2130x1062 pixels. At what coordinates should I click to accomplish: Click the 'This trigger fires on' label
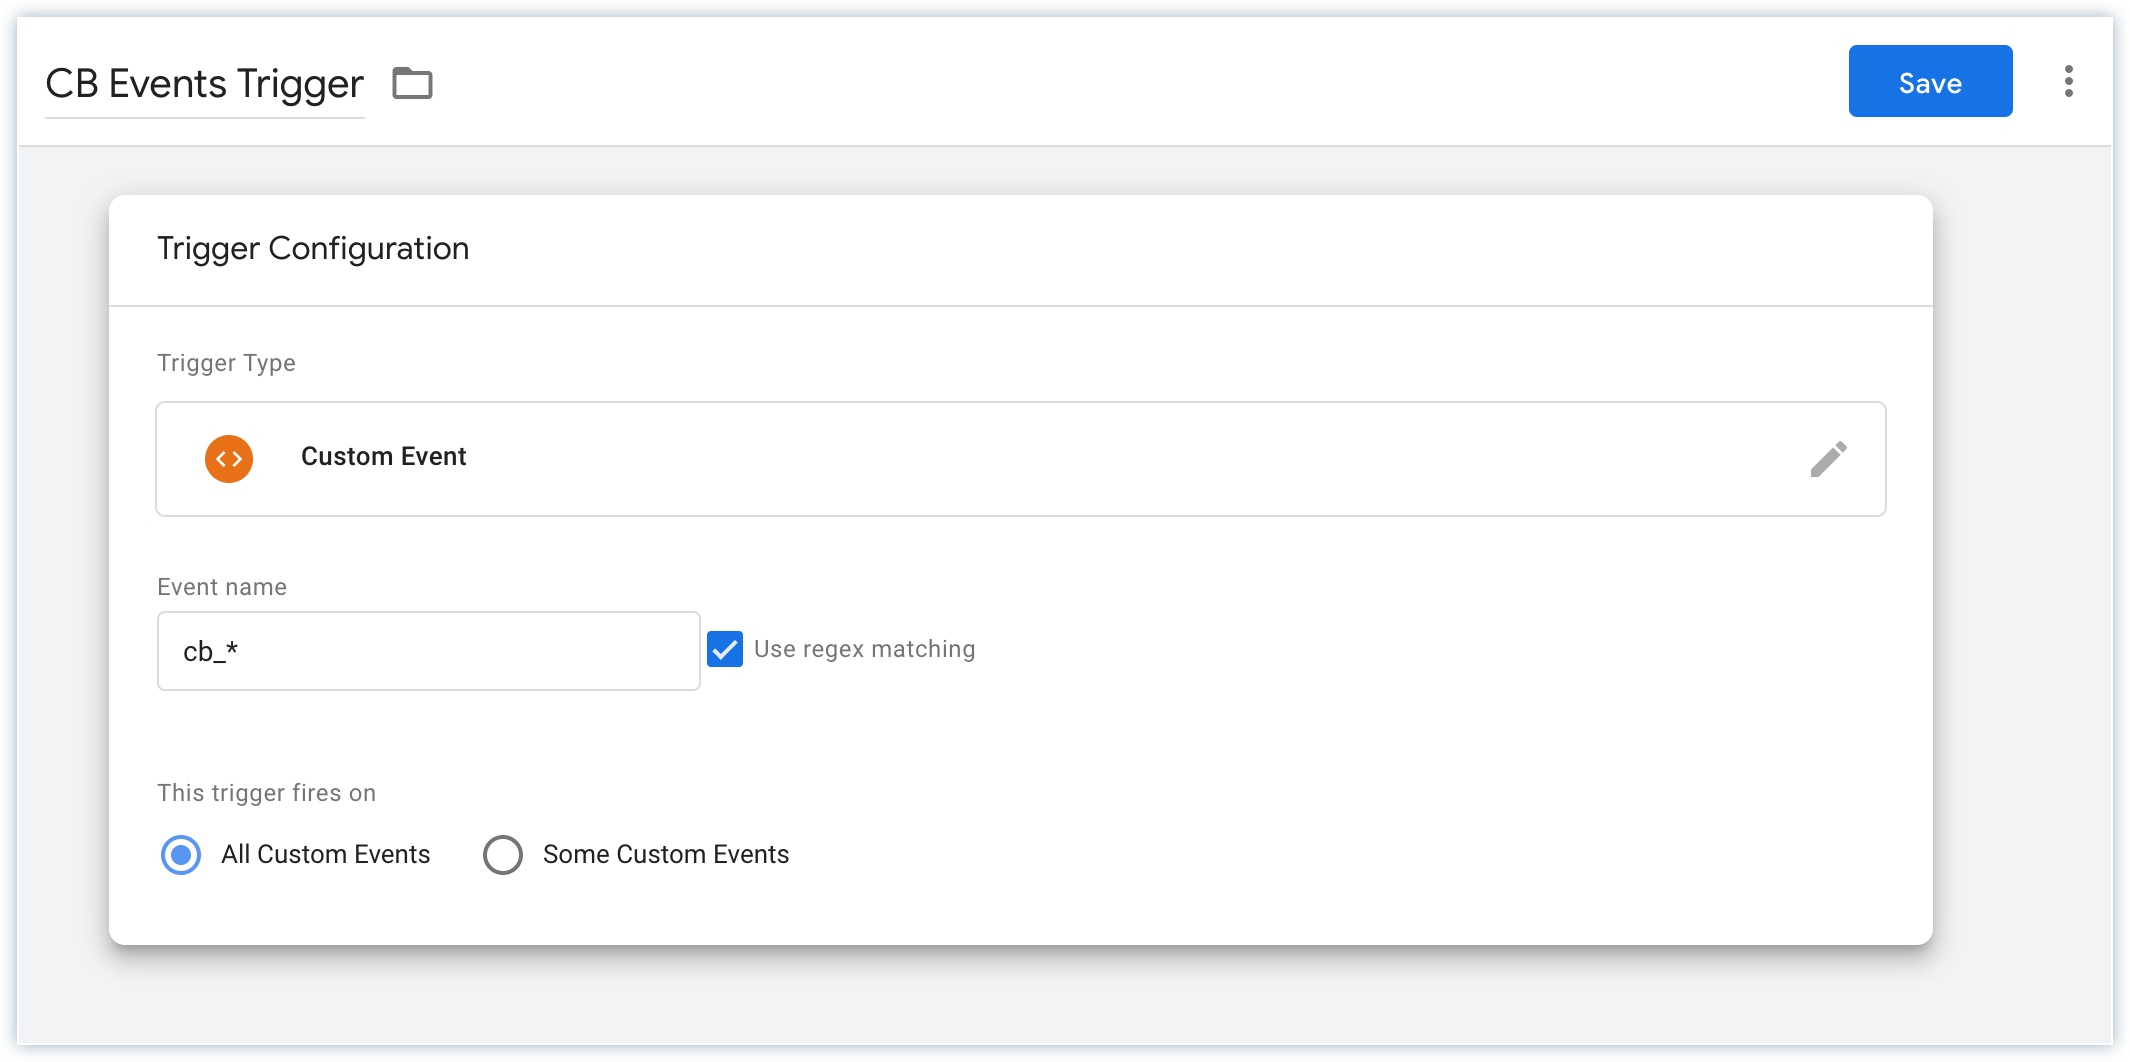coord(266,793)
